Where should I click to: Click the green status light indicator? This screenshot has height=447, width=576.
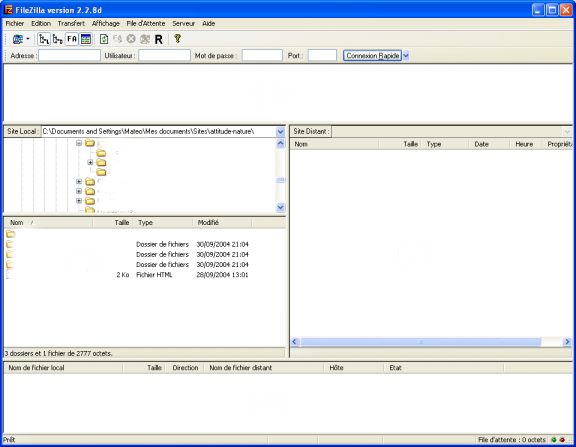(x=554, y=440)
